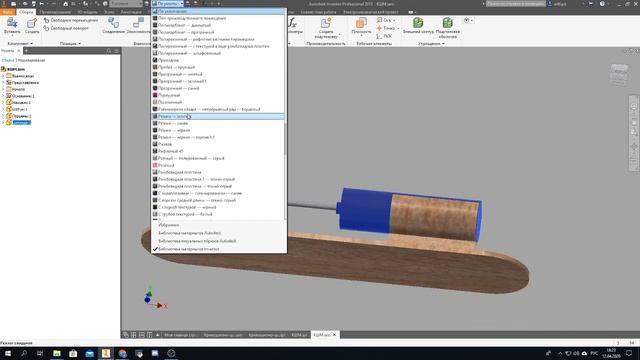Click the Orbit icon in the navigation bar
The width and height of the screenshot is (640, 360).
pos(633,146)
